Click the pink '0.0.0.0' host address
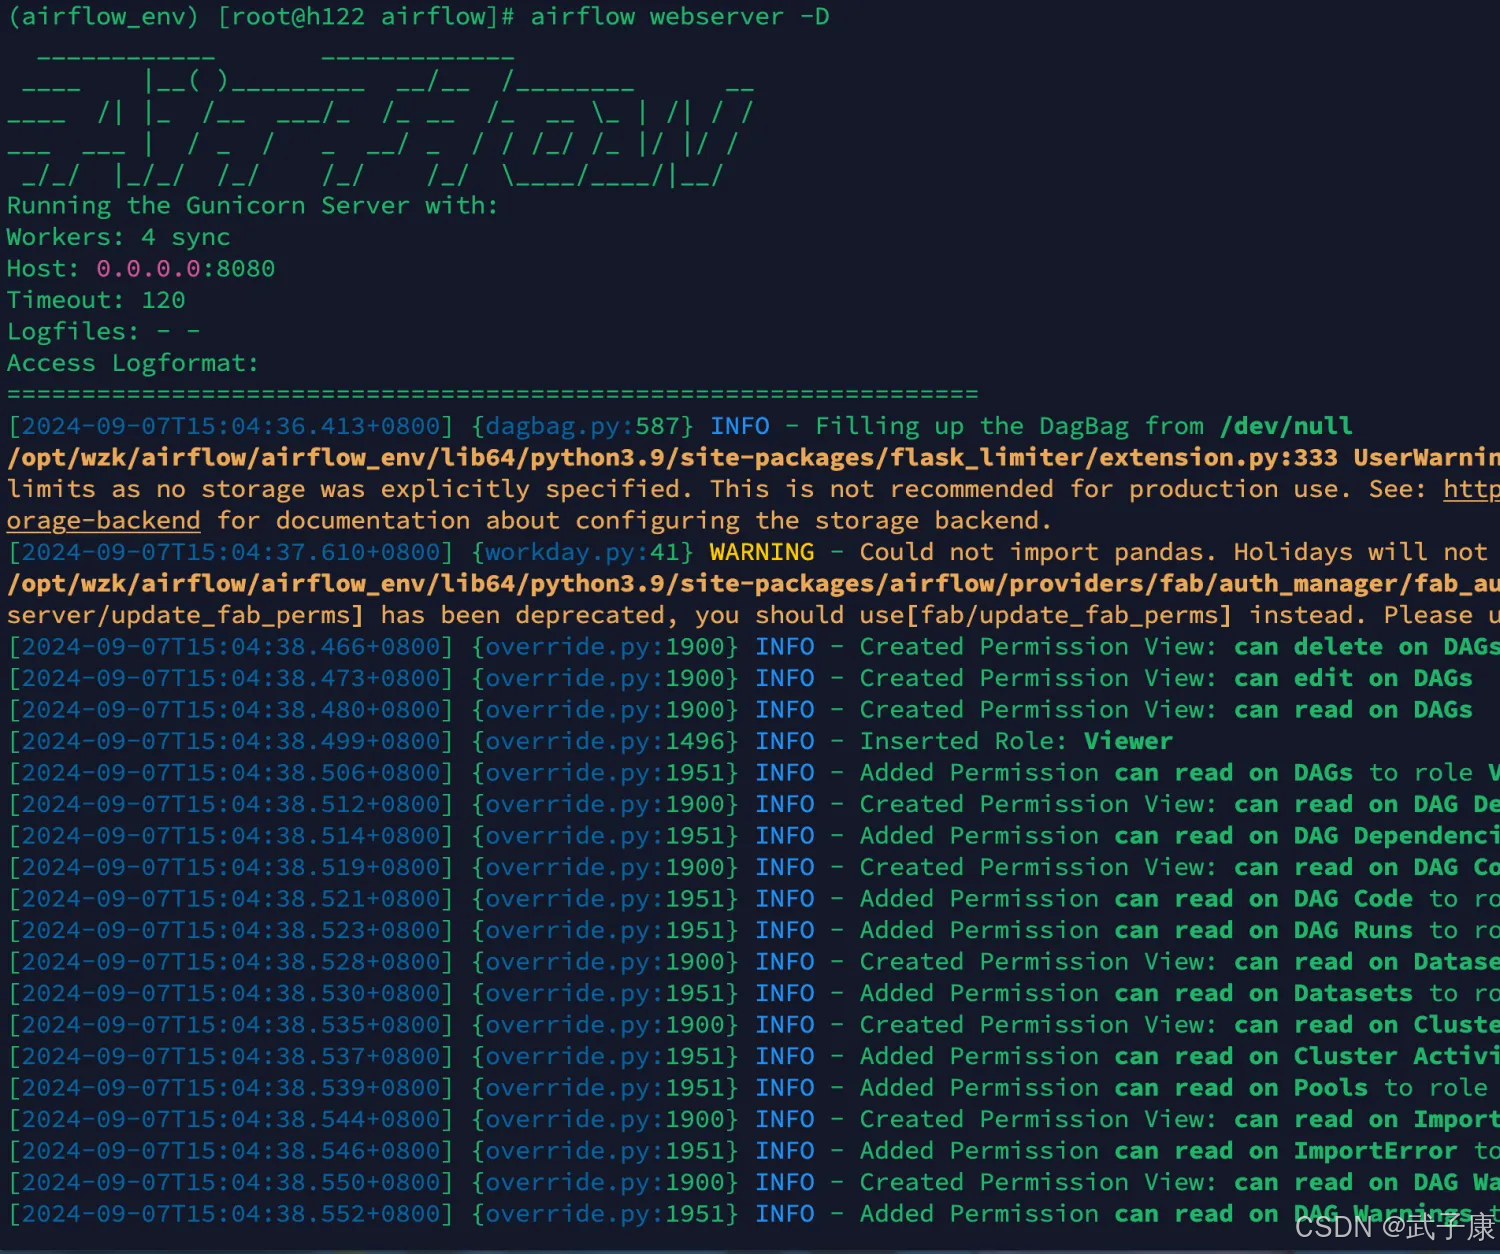 pyautogui.click(x=149, y=269)
